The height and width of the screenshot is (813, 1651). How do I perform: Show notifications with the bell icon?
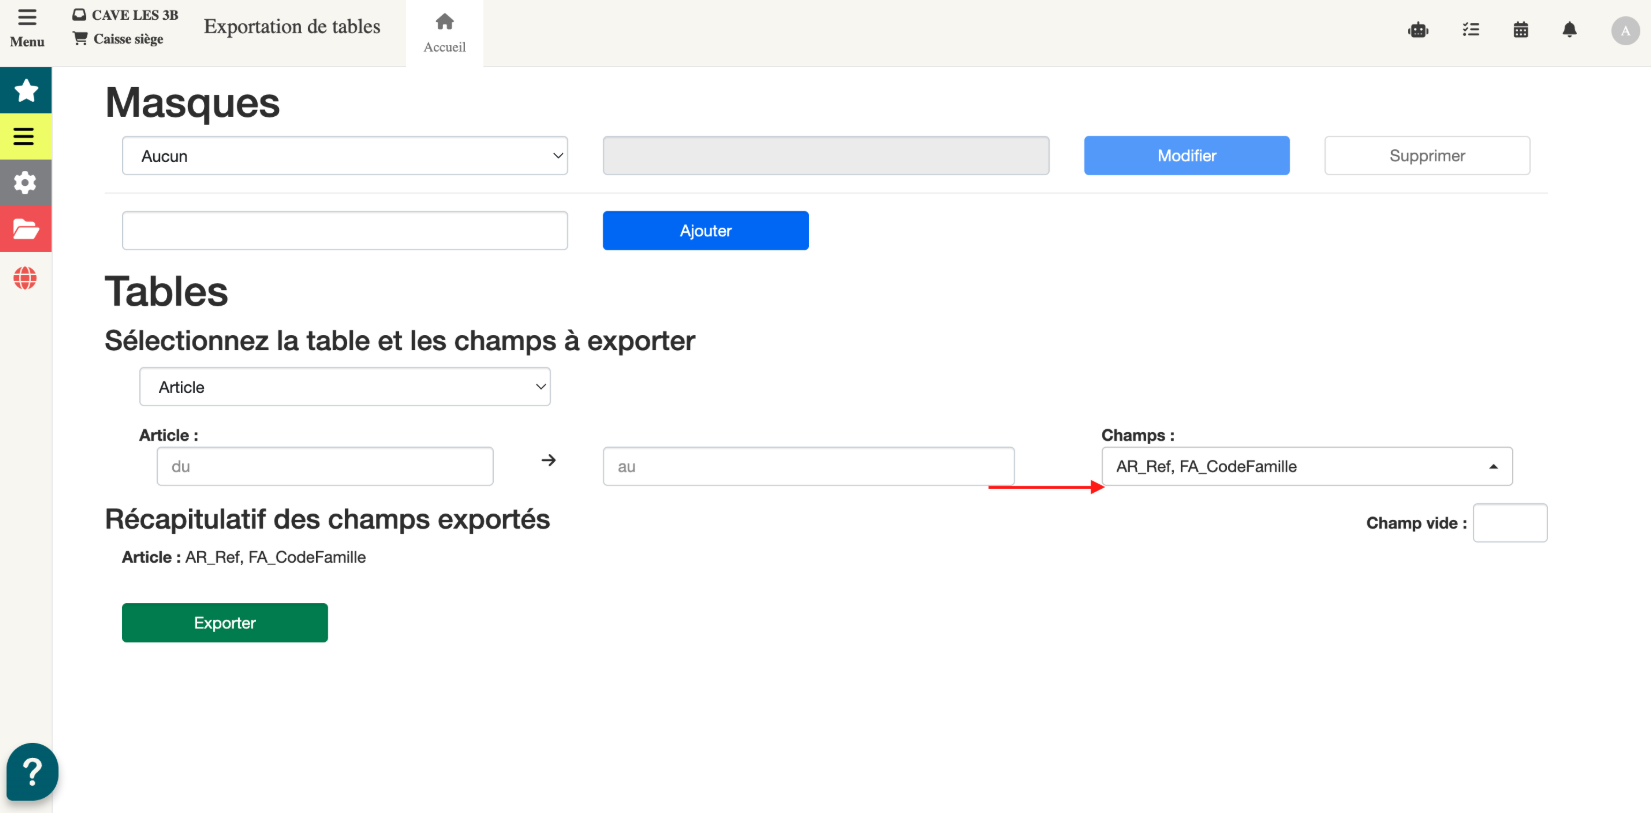click(x=1569, y=30)
